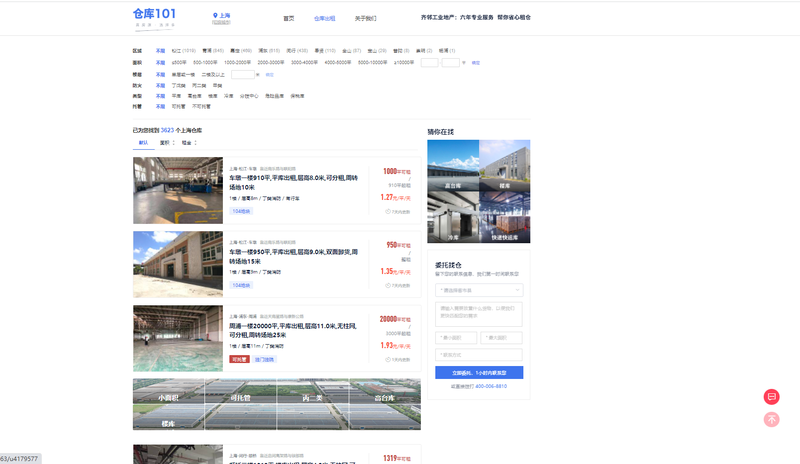The image size is (800, 464).
Task: Select fire rating 甲类
Action: [217, 85]
